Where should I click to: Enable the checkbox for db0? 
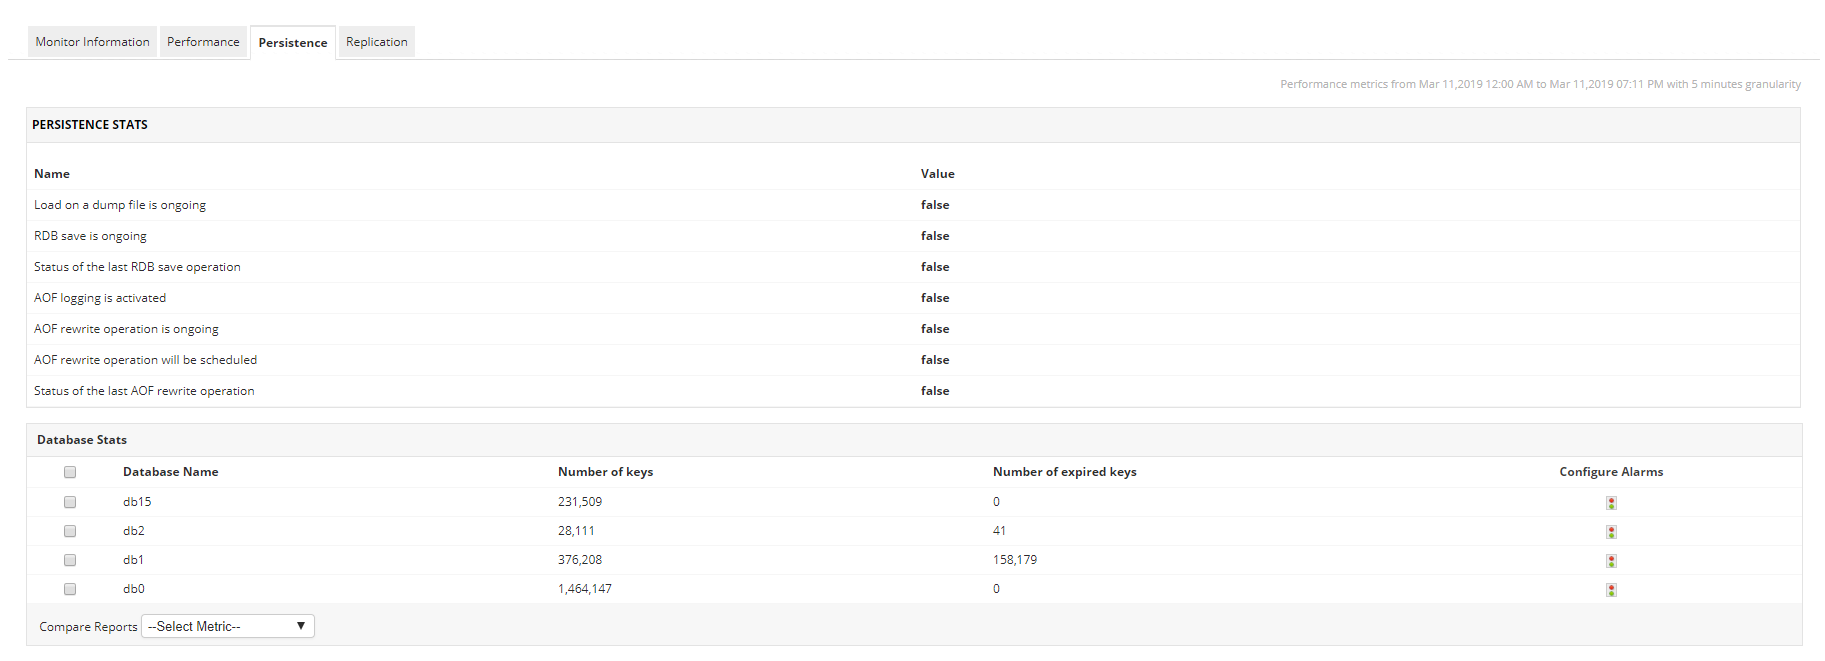coord(70,589)
